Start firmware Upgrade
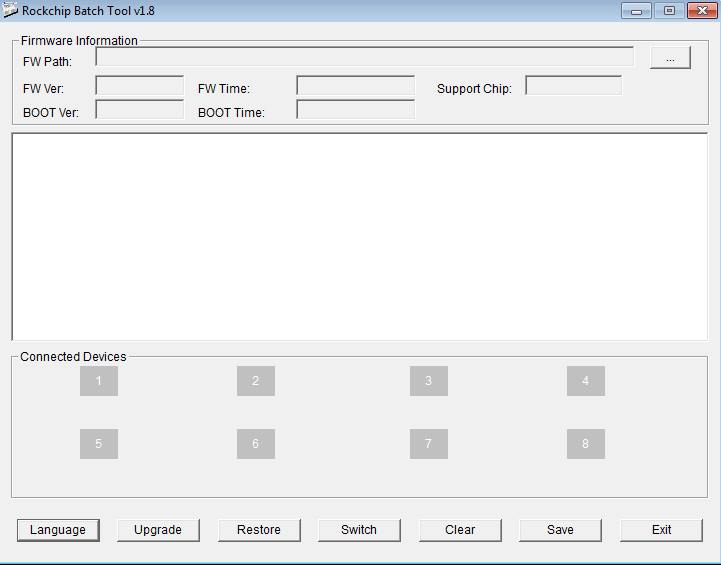Screen dimensions: 721x565 tap(158, 530)
